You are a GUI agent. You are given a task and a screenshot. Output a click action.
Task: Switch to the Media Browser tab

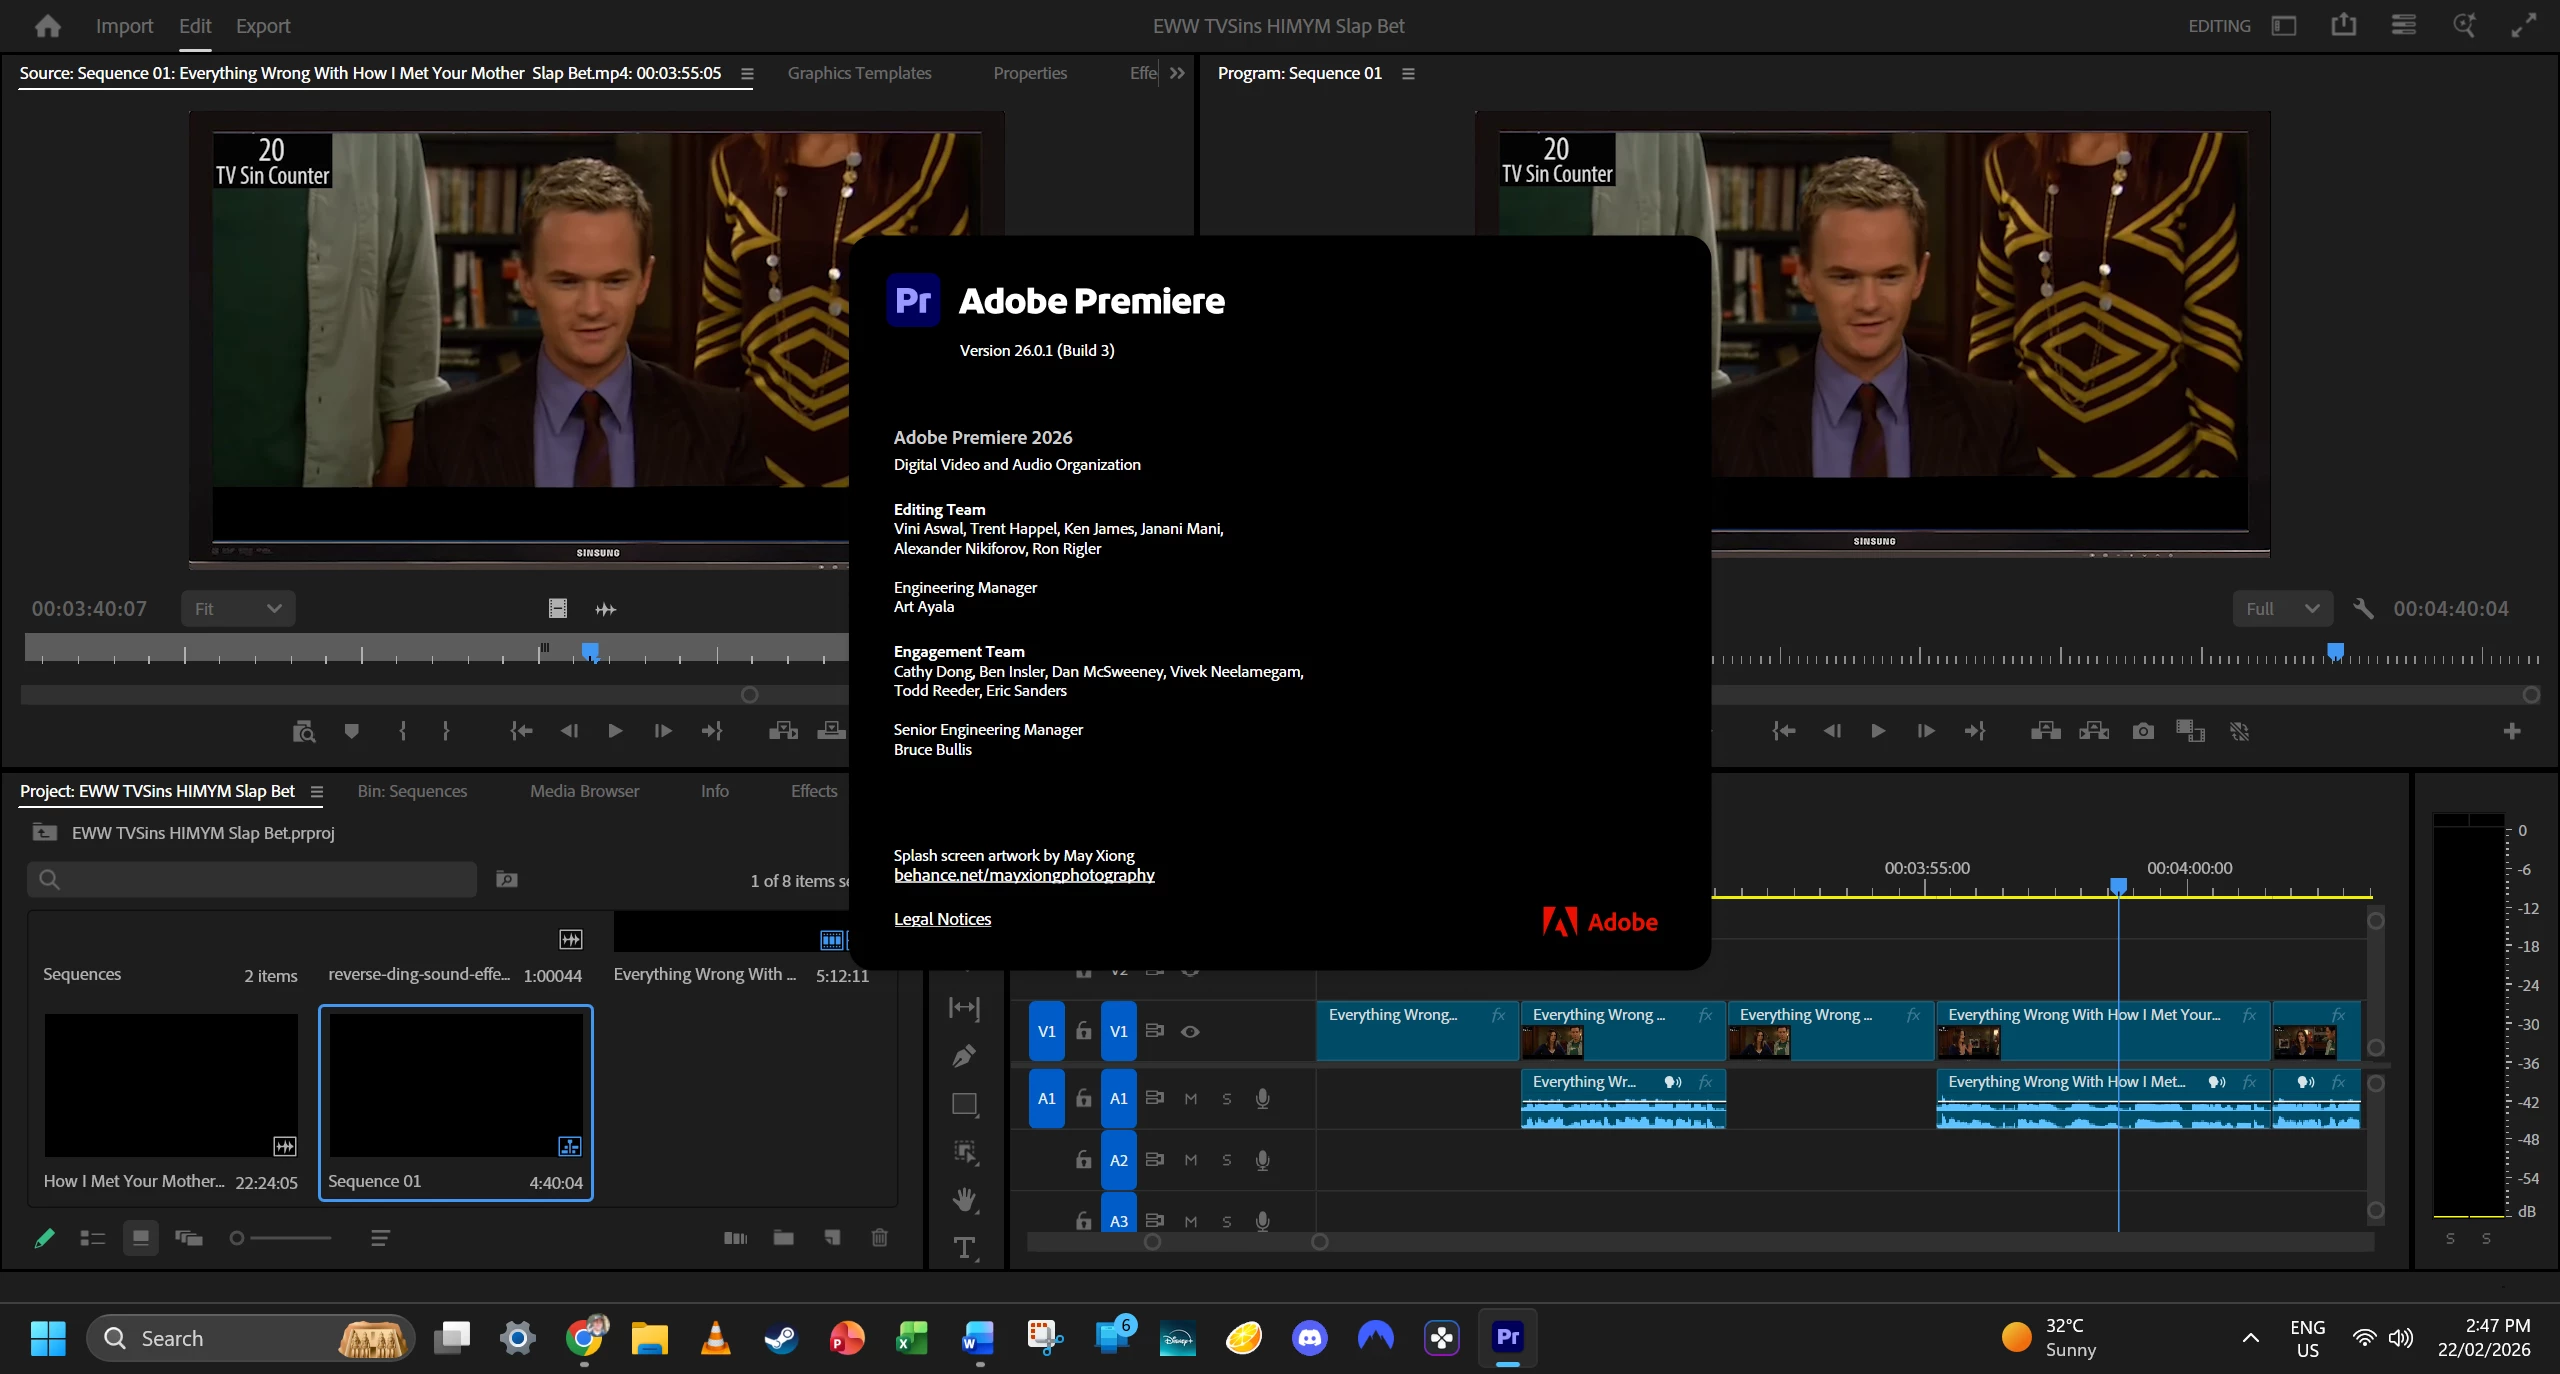tap(584, 791)
